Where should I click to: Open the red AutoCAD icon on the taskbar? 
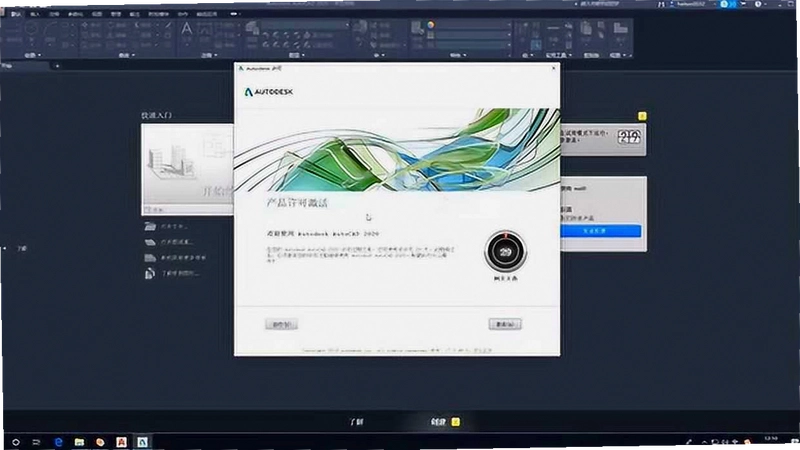click(121, 442)
